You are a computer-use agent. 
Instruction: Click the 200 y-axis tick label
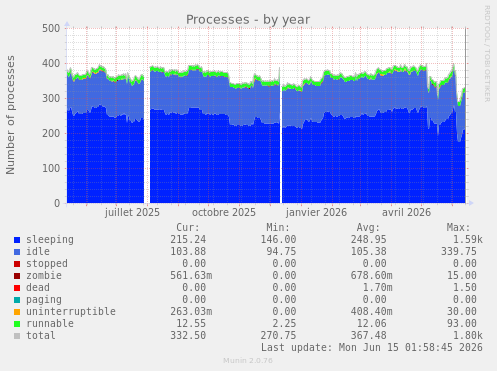click(x=51, y=133)
